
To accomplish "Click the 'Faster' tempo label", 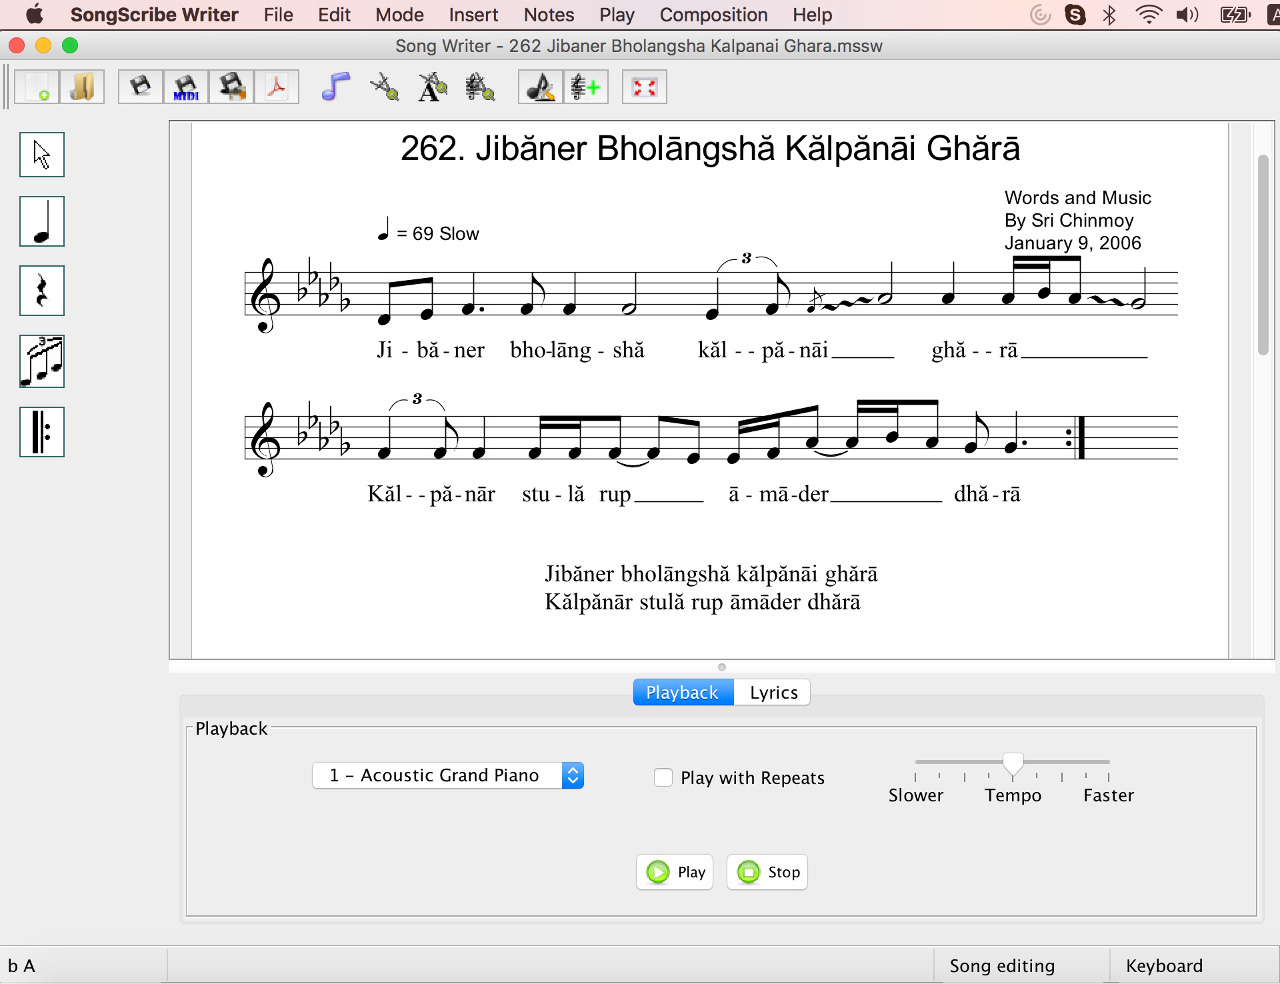I will coord(1109,795).
